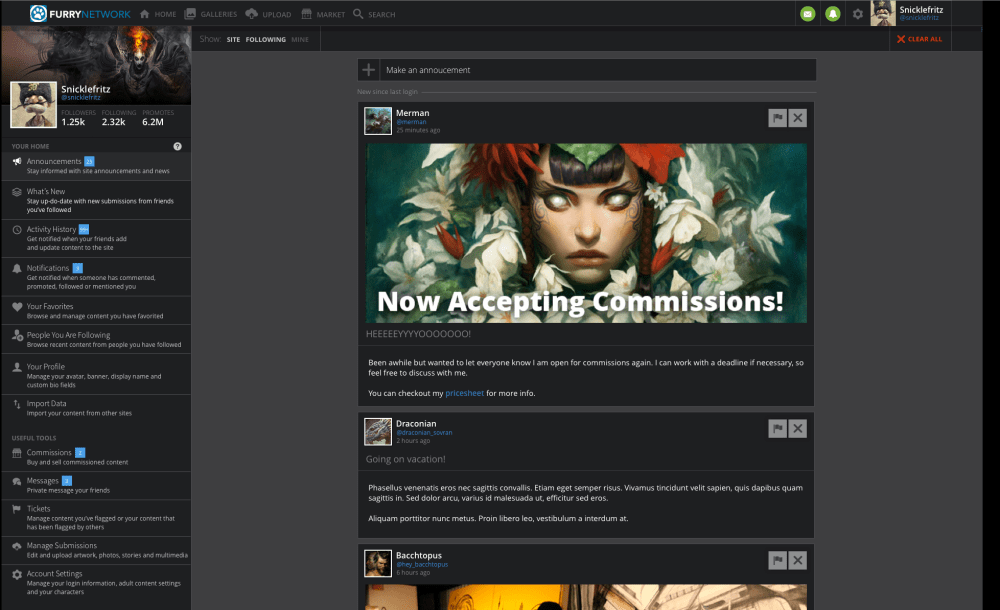The image size is (1000, 610).
Task: Enable the MINE feed filter
Action: tap(299, 39)
